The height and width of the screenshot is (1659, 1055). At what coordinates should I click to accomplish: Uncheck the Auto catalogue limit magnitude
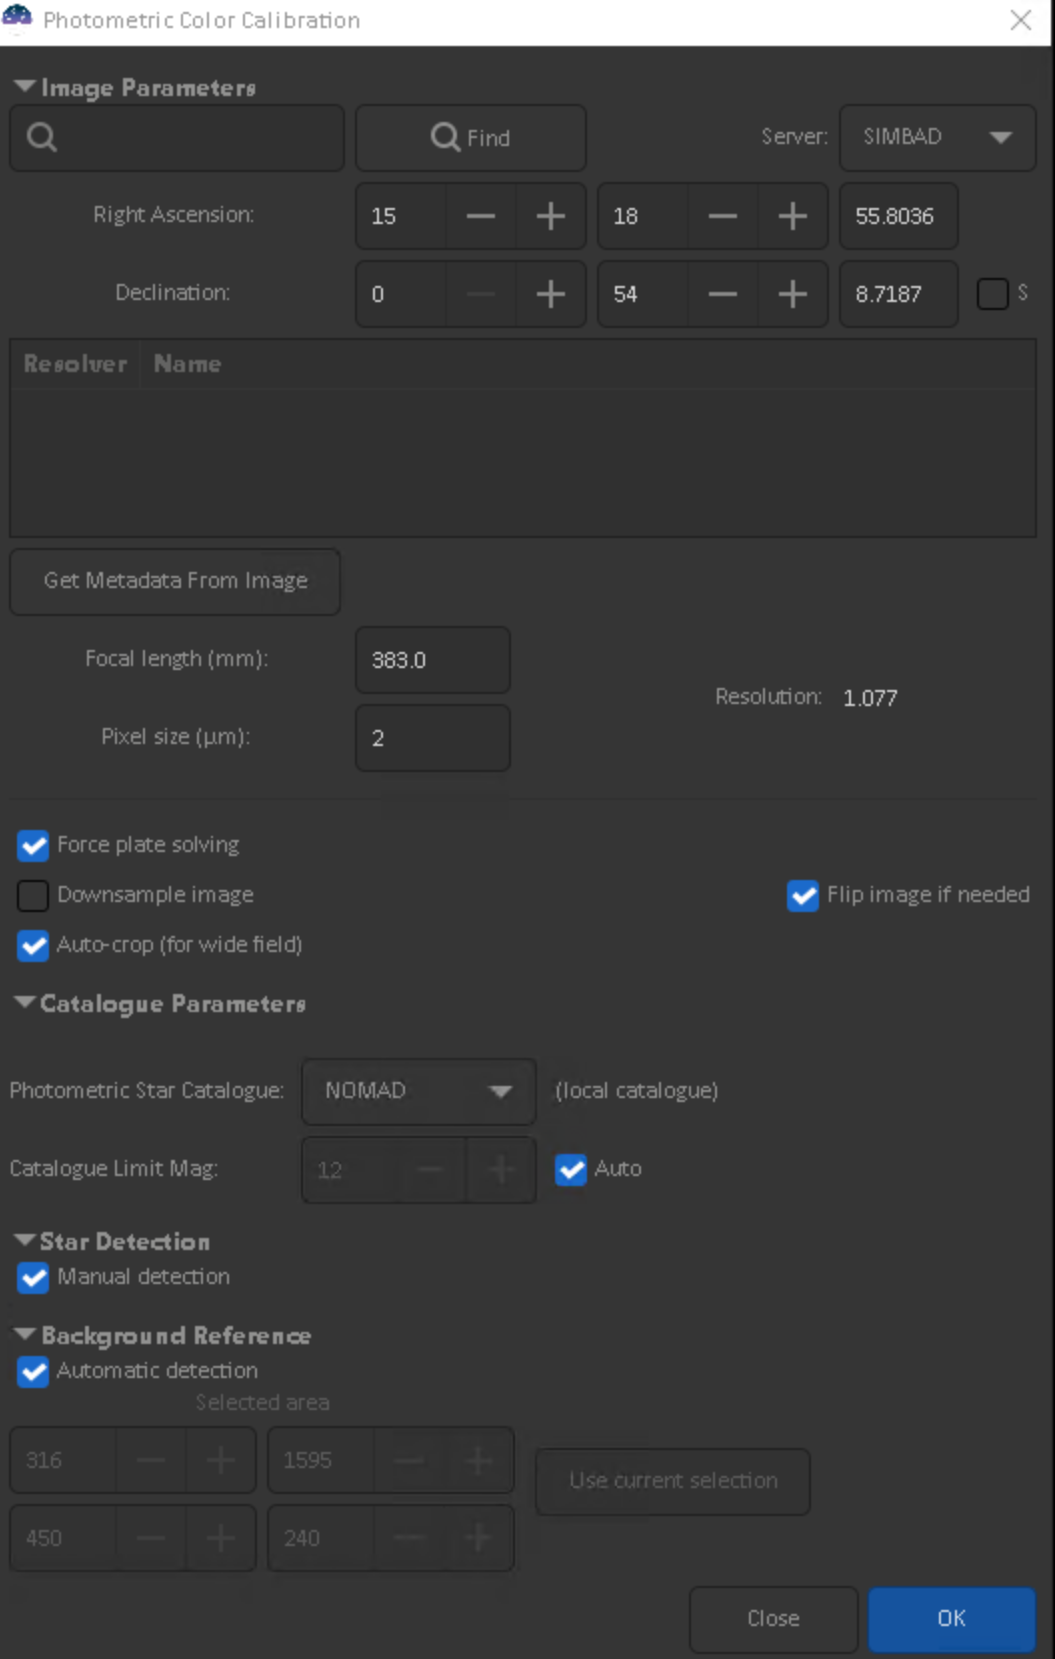[571, 1169]
